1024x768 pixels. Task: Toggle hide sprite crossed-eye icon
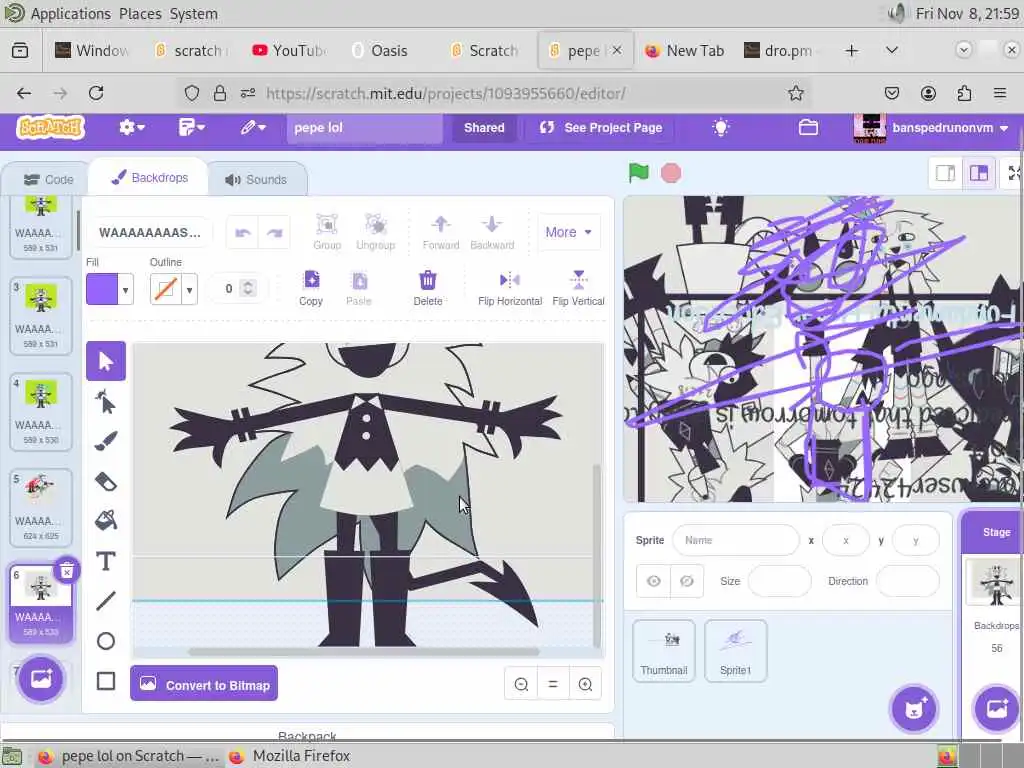coord(687,581)
